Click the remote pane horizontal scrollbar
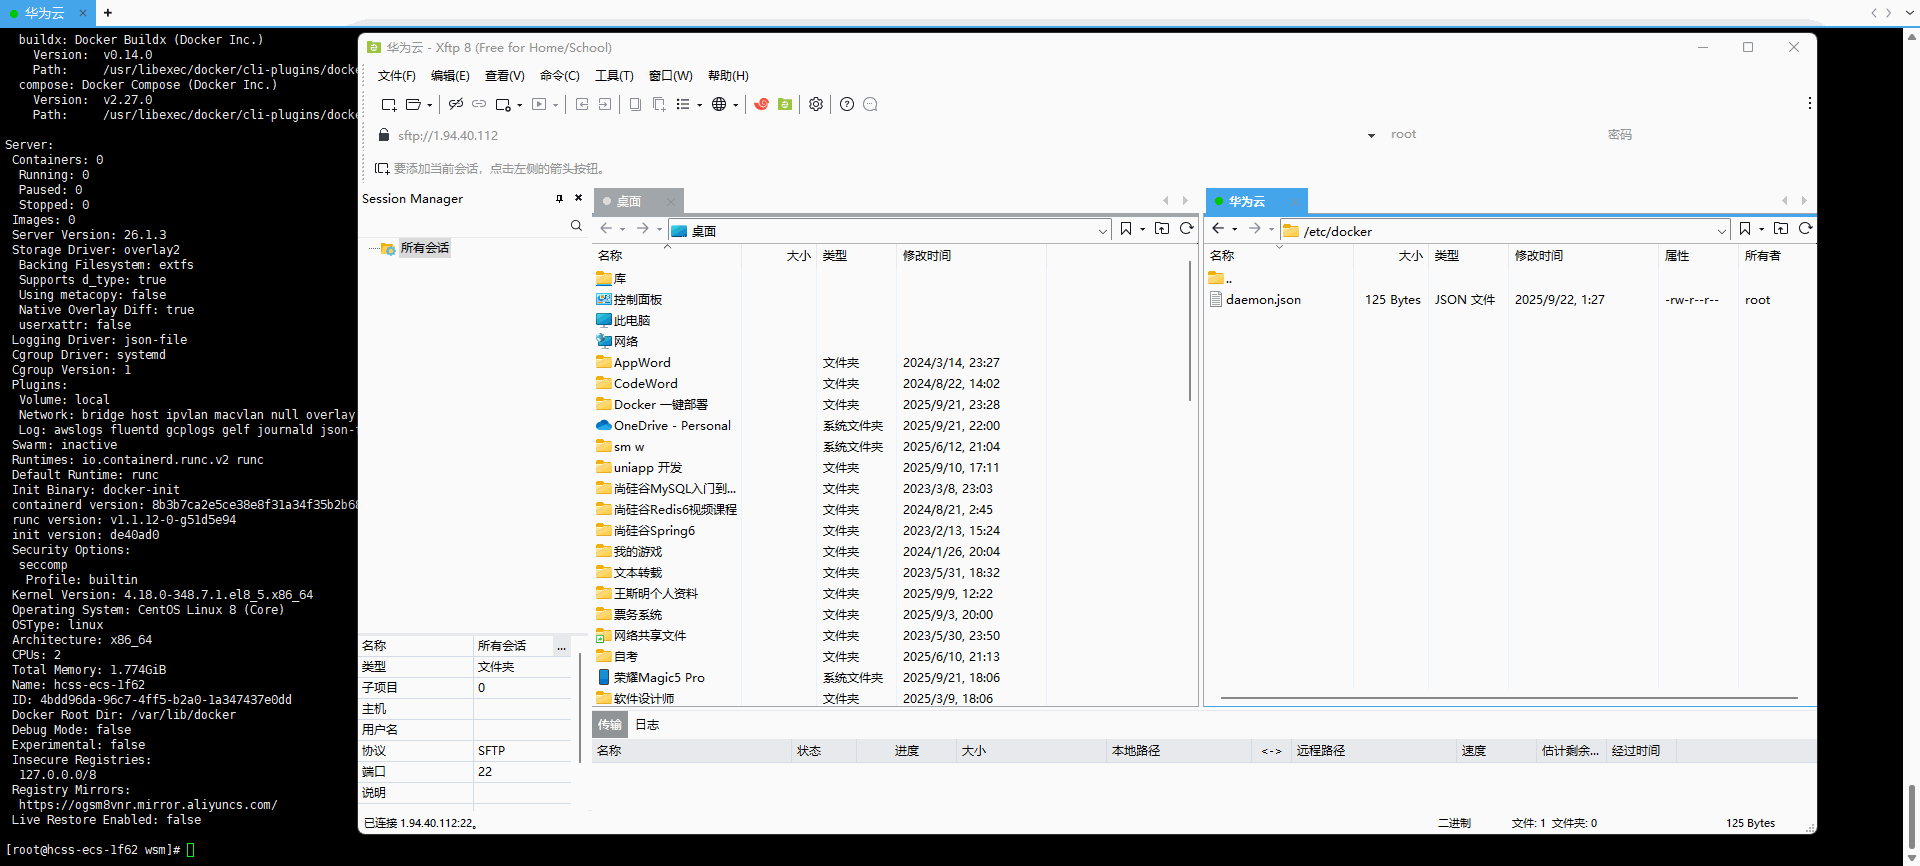The width and height of the screenshot is (1920, 866). tap(1509, 698)
